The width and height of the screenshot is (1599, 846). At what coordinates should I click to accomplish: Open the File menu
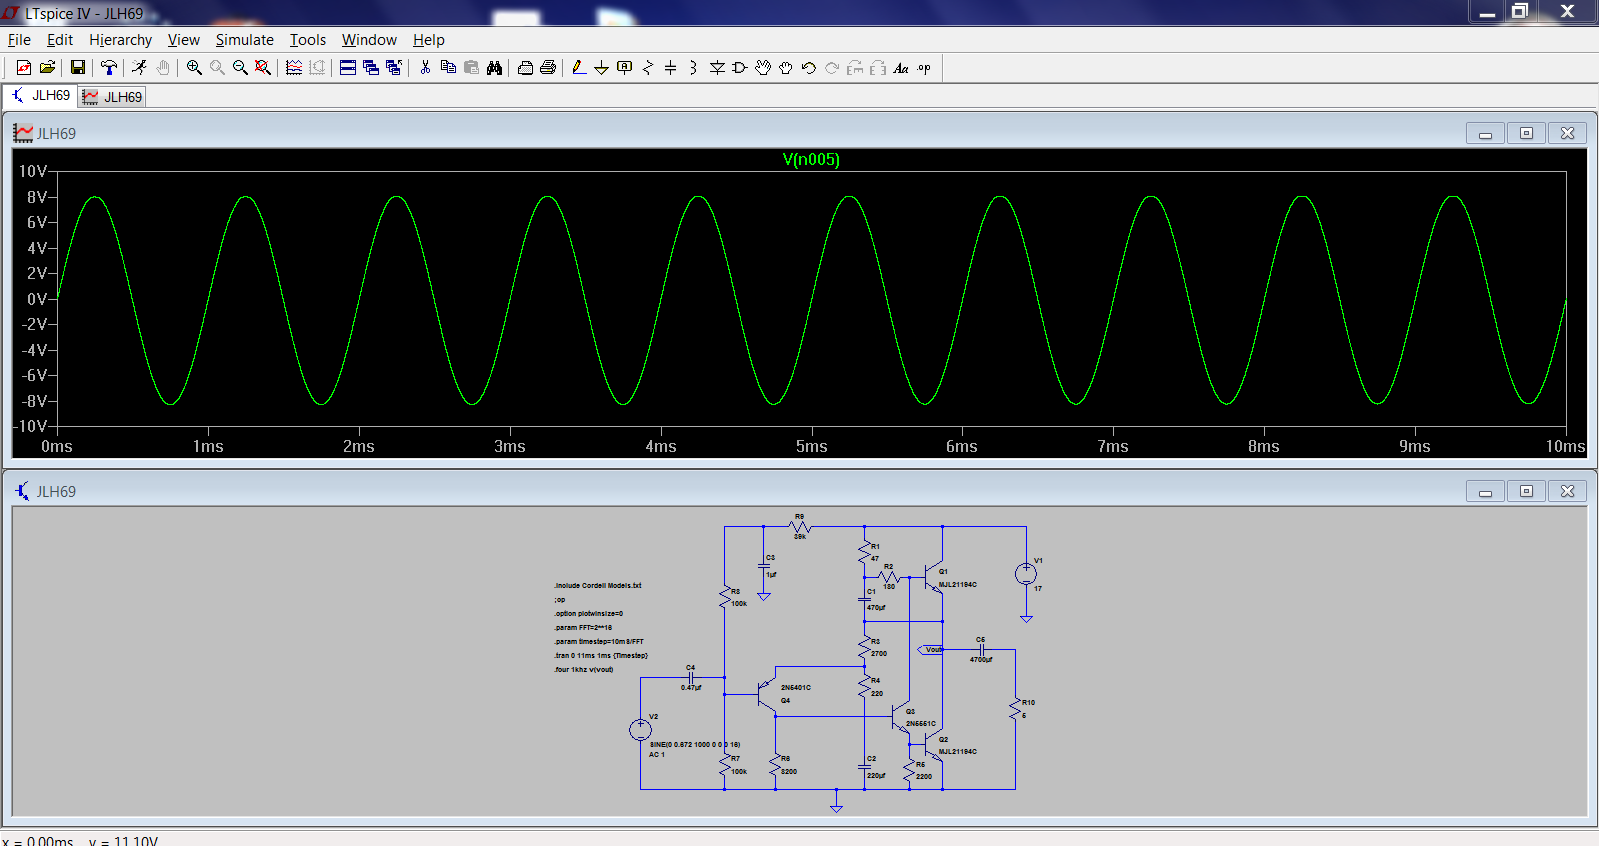pos(19,40)
